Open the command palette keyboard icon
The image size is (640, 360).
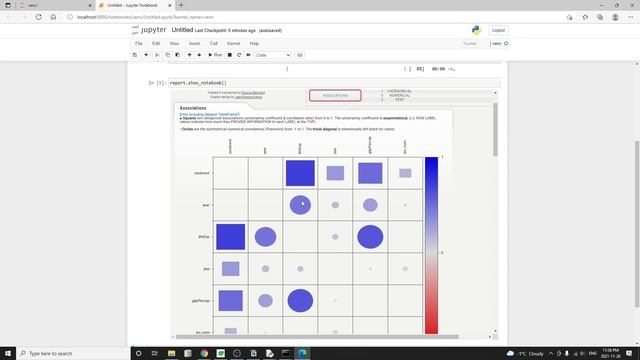[300, 55]
